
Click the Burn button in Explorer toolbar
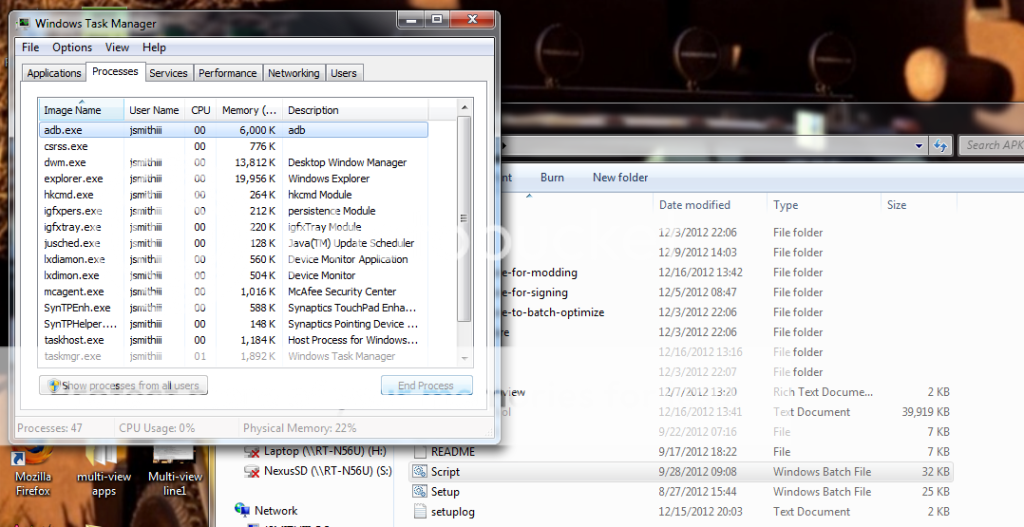[552, 177]
